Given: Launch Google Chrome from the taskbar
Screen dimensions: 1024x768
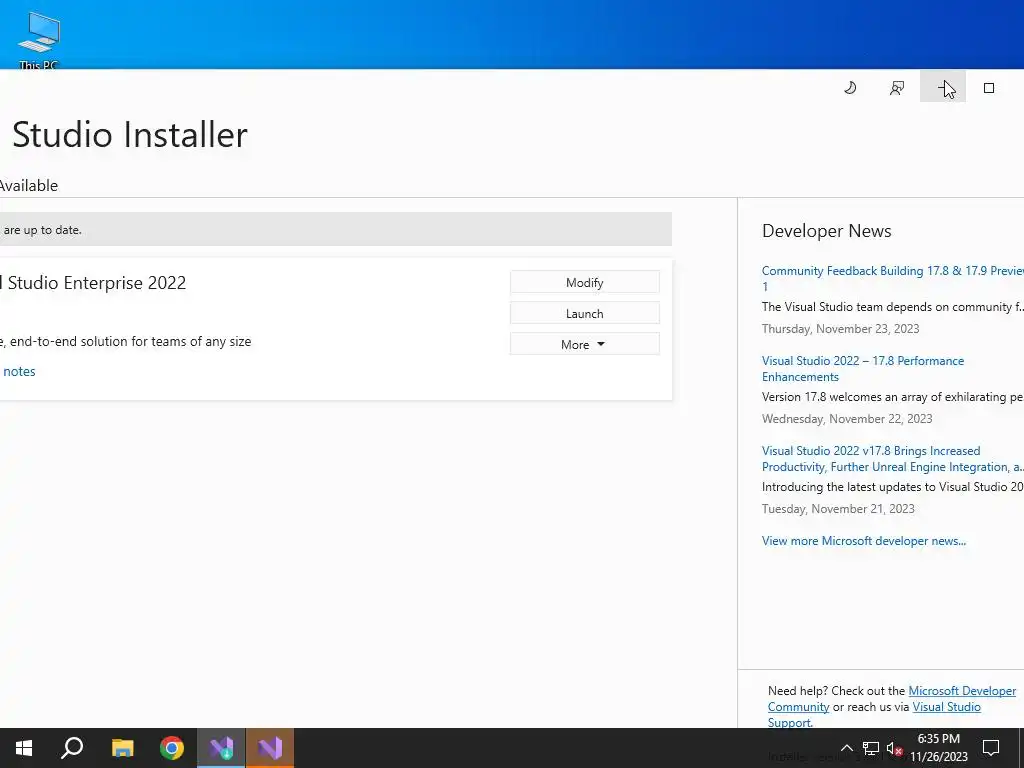Looking at the screenshot, I should (x=172, y=748).
